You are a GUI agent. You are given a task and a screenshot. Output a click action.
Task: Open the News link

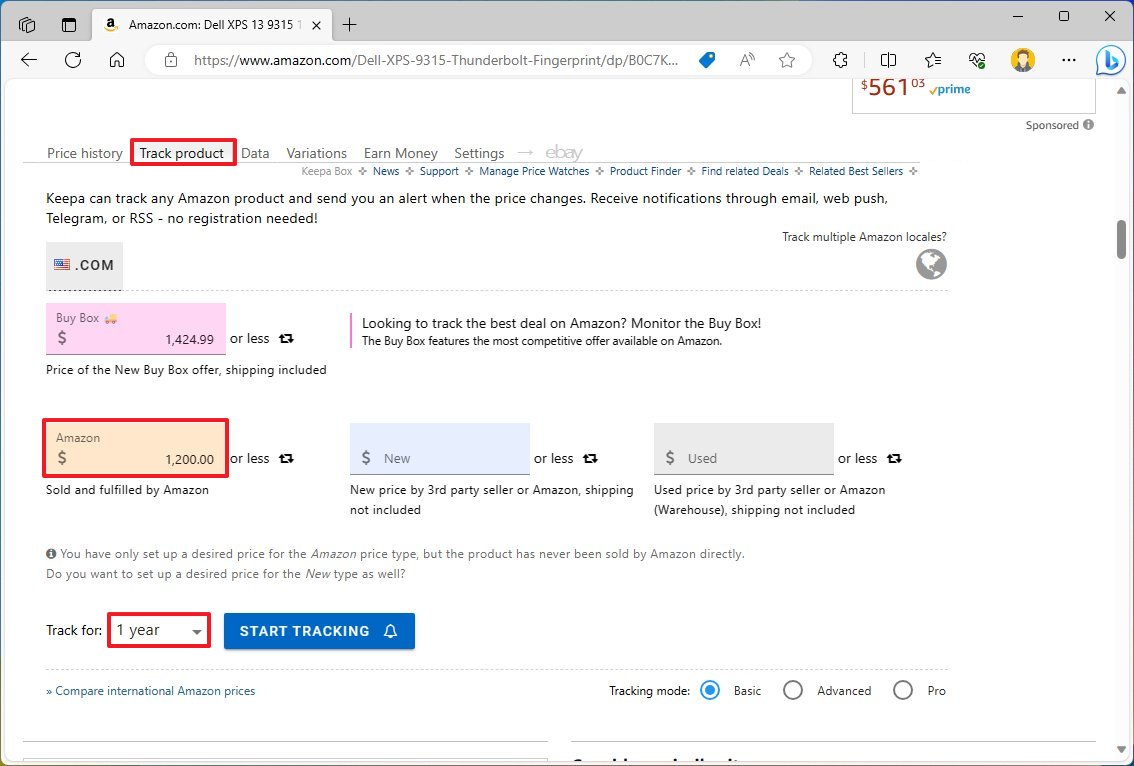tap(386, 171)
